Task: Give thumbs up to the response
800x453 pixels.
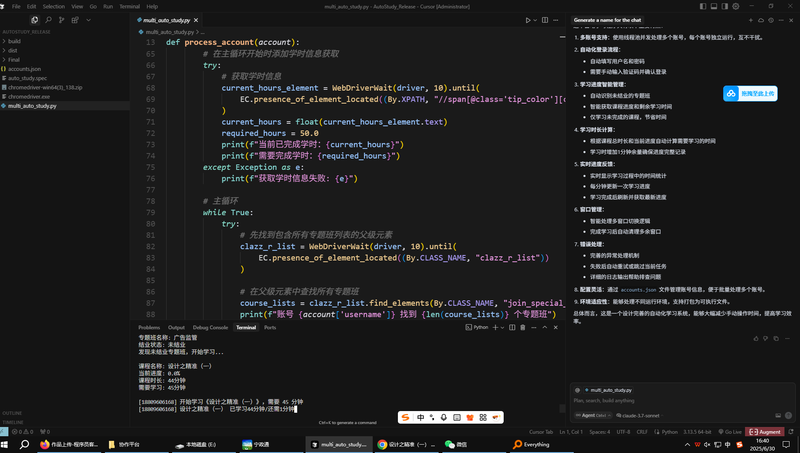Action: [756, 338]
